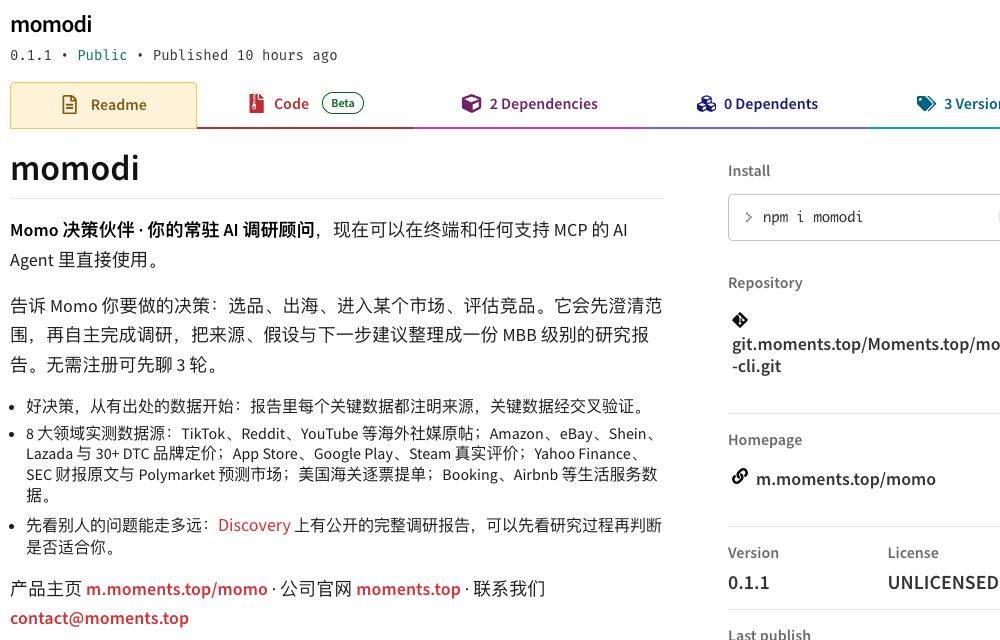The width and height of the screenshot is (1000, 640).
Task: Click the large momodi readme heading
Action: pyautogui.click(x=75, y=168)
